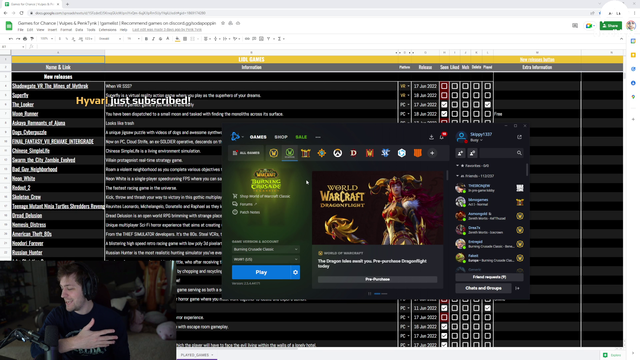The height and width of the screenshot is (360, 640).
Task: Open the Extensions menu in Sheets
Action: (107, 30)
